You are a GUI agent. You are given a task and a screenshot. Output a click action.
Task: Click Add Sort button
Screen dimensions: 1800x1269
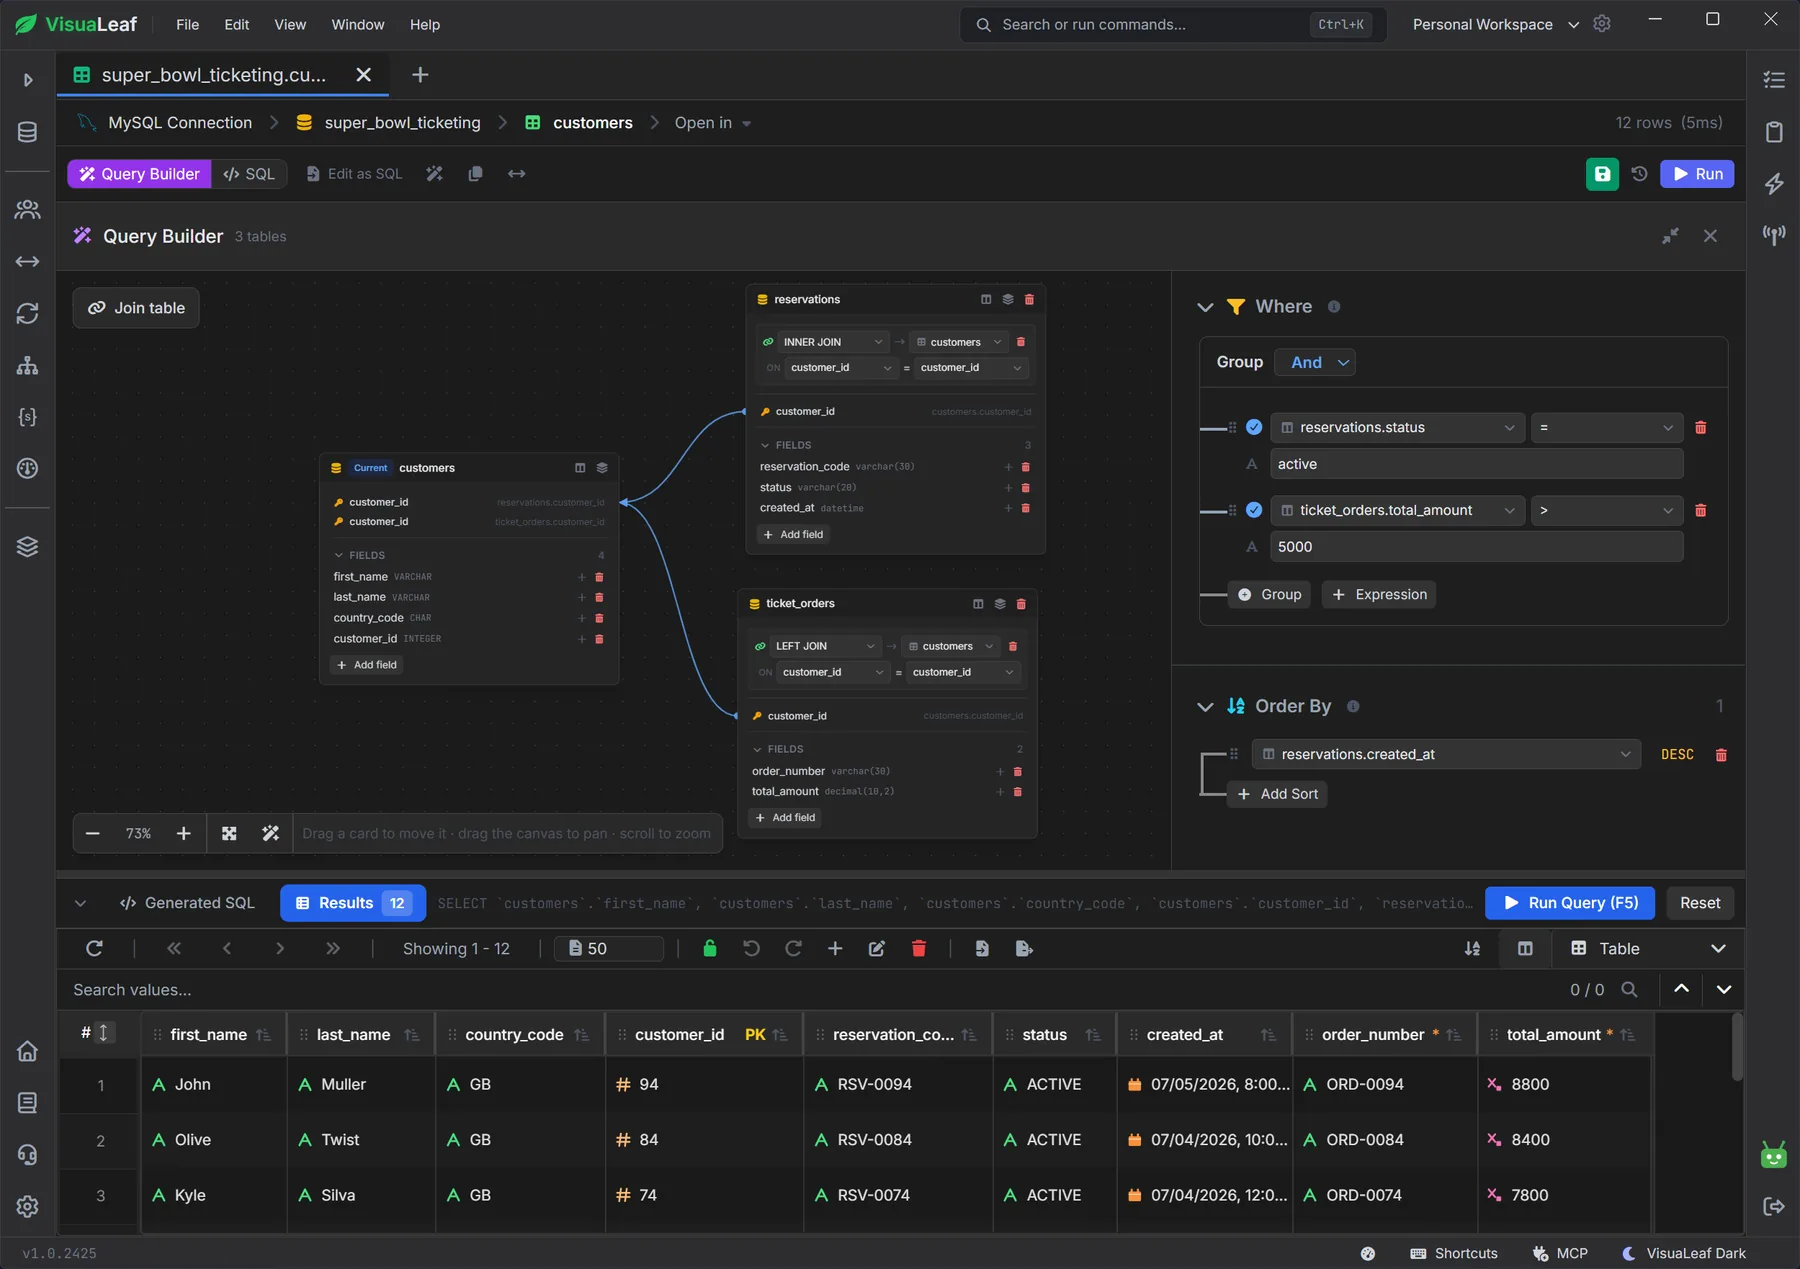tap(1277, 794)
